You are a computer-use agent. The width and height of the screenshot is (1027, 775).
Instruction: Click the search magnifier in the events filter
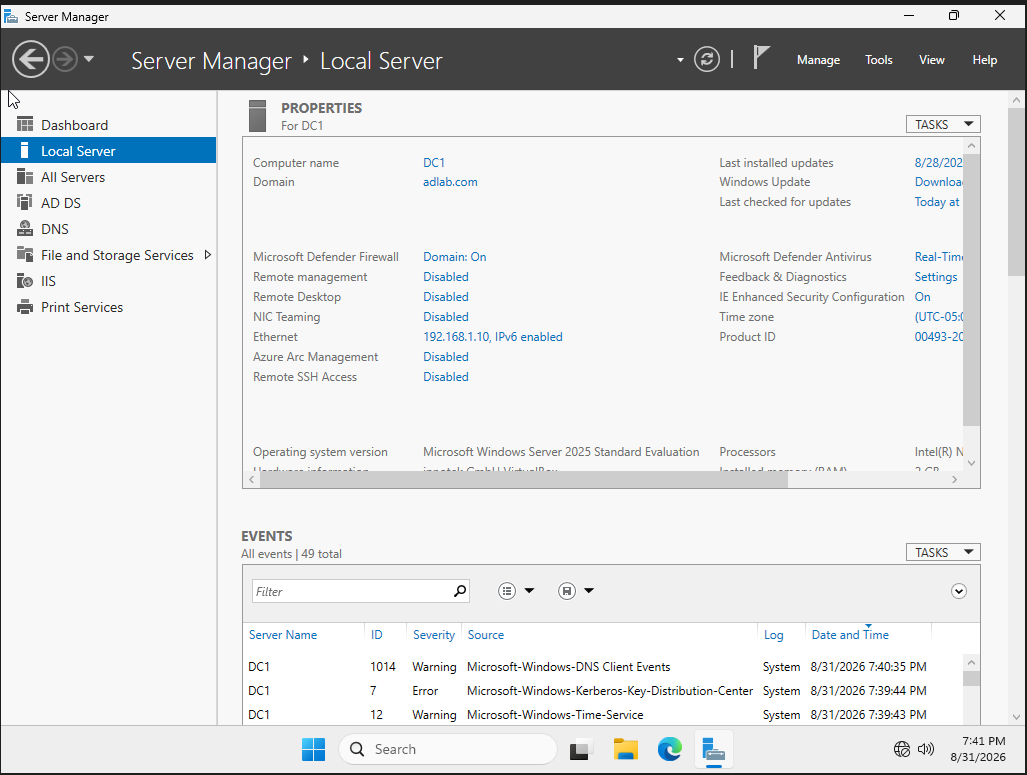(460, 591)
